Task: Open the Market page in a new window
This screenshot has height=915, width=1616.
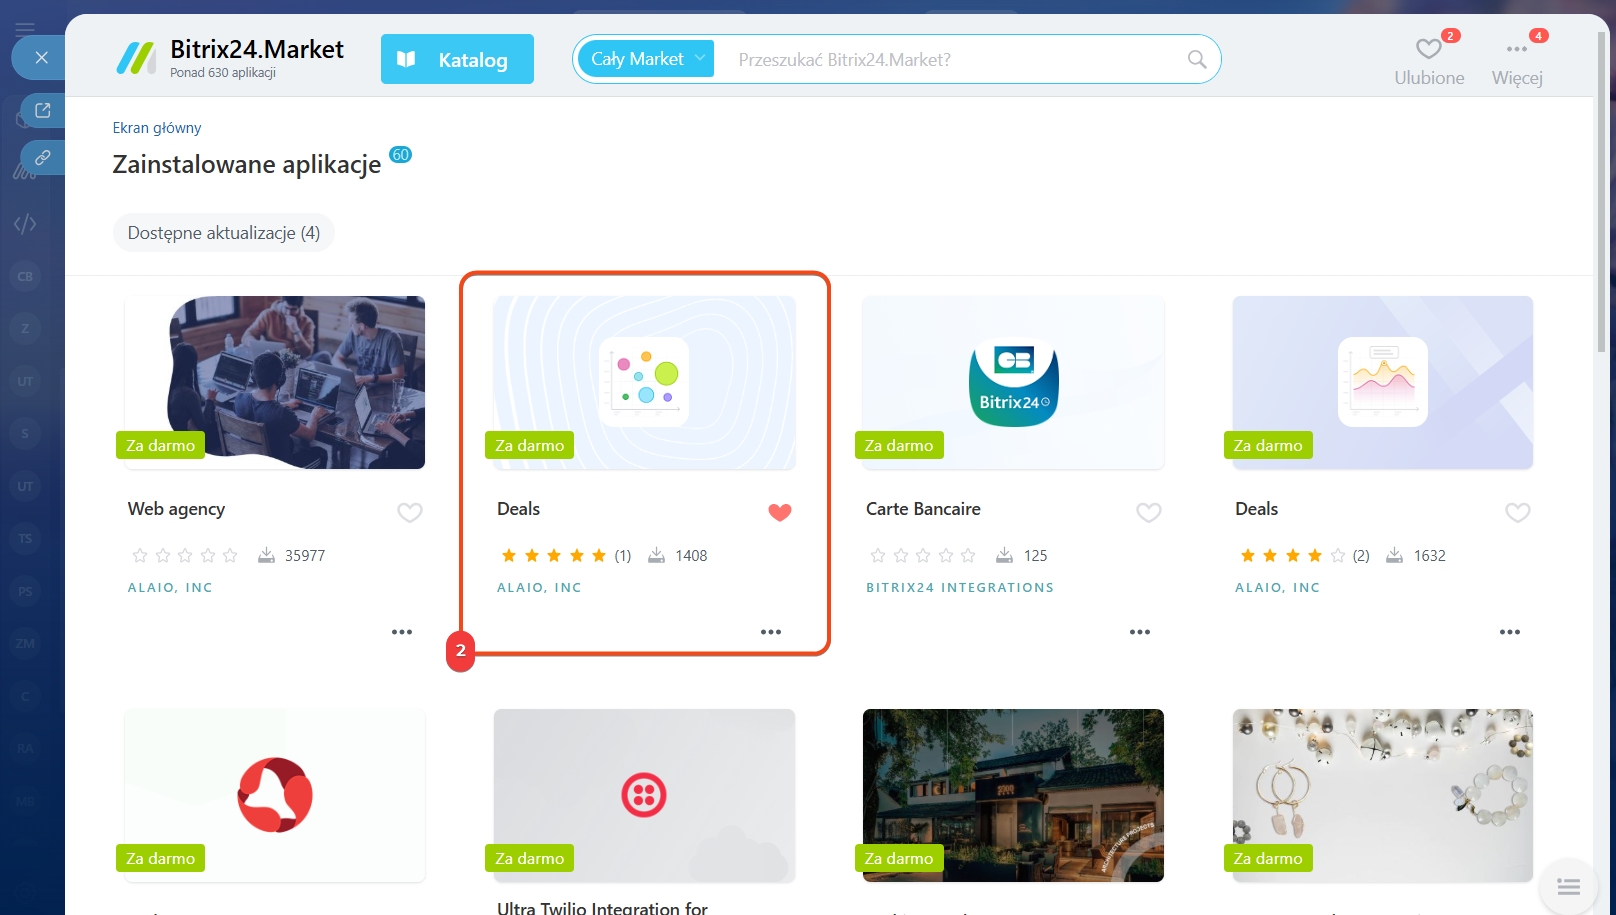Action: pos(43,110)
